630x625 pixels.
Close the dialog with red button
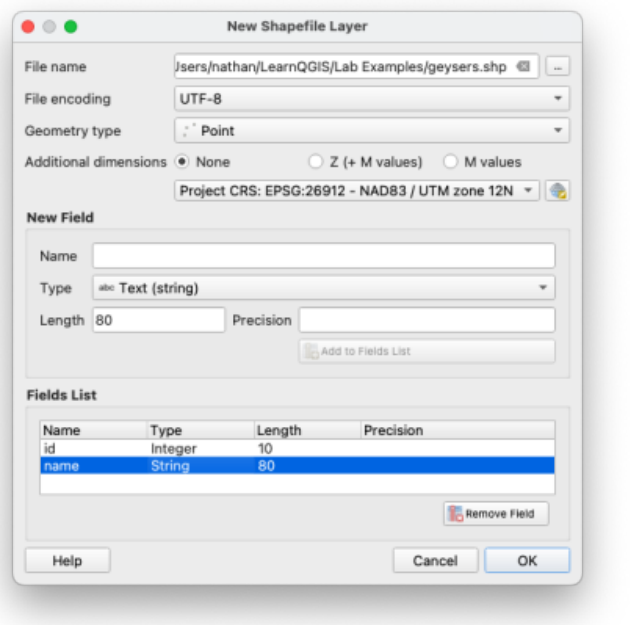[28, 27]
